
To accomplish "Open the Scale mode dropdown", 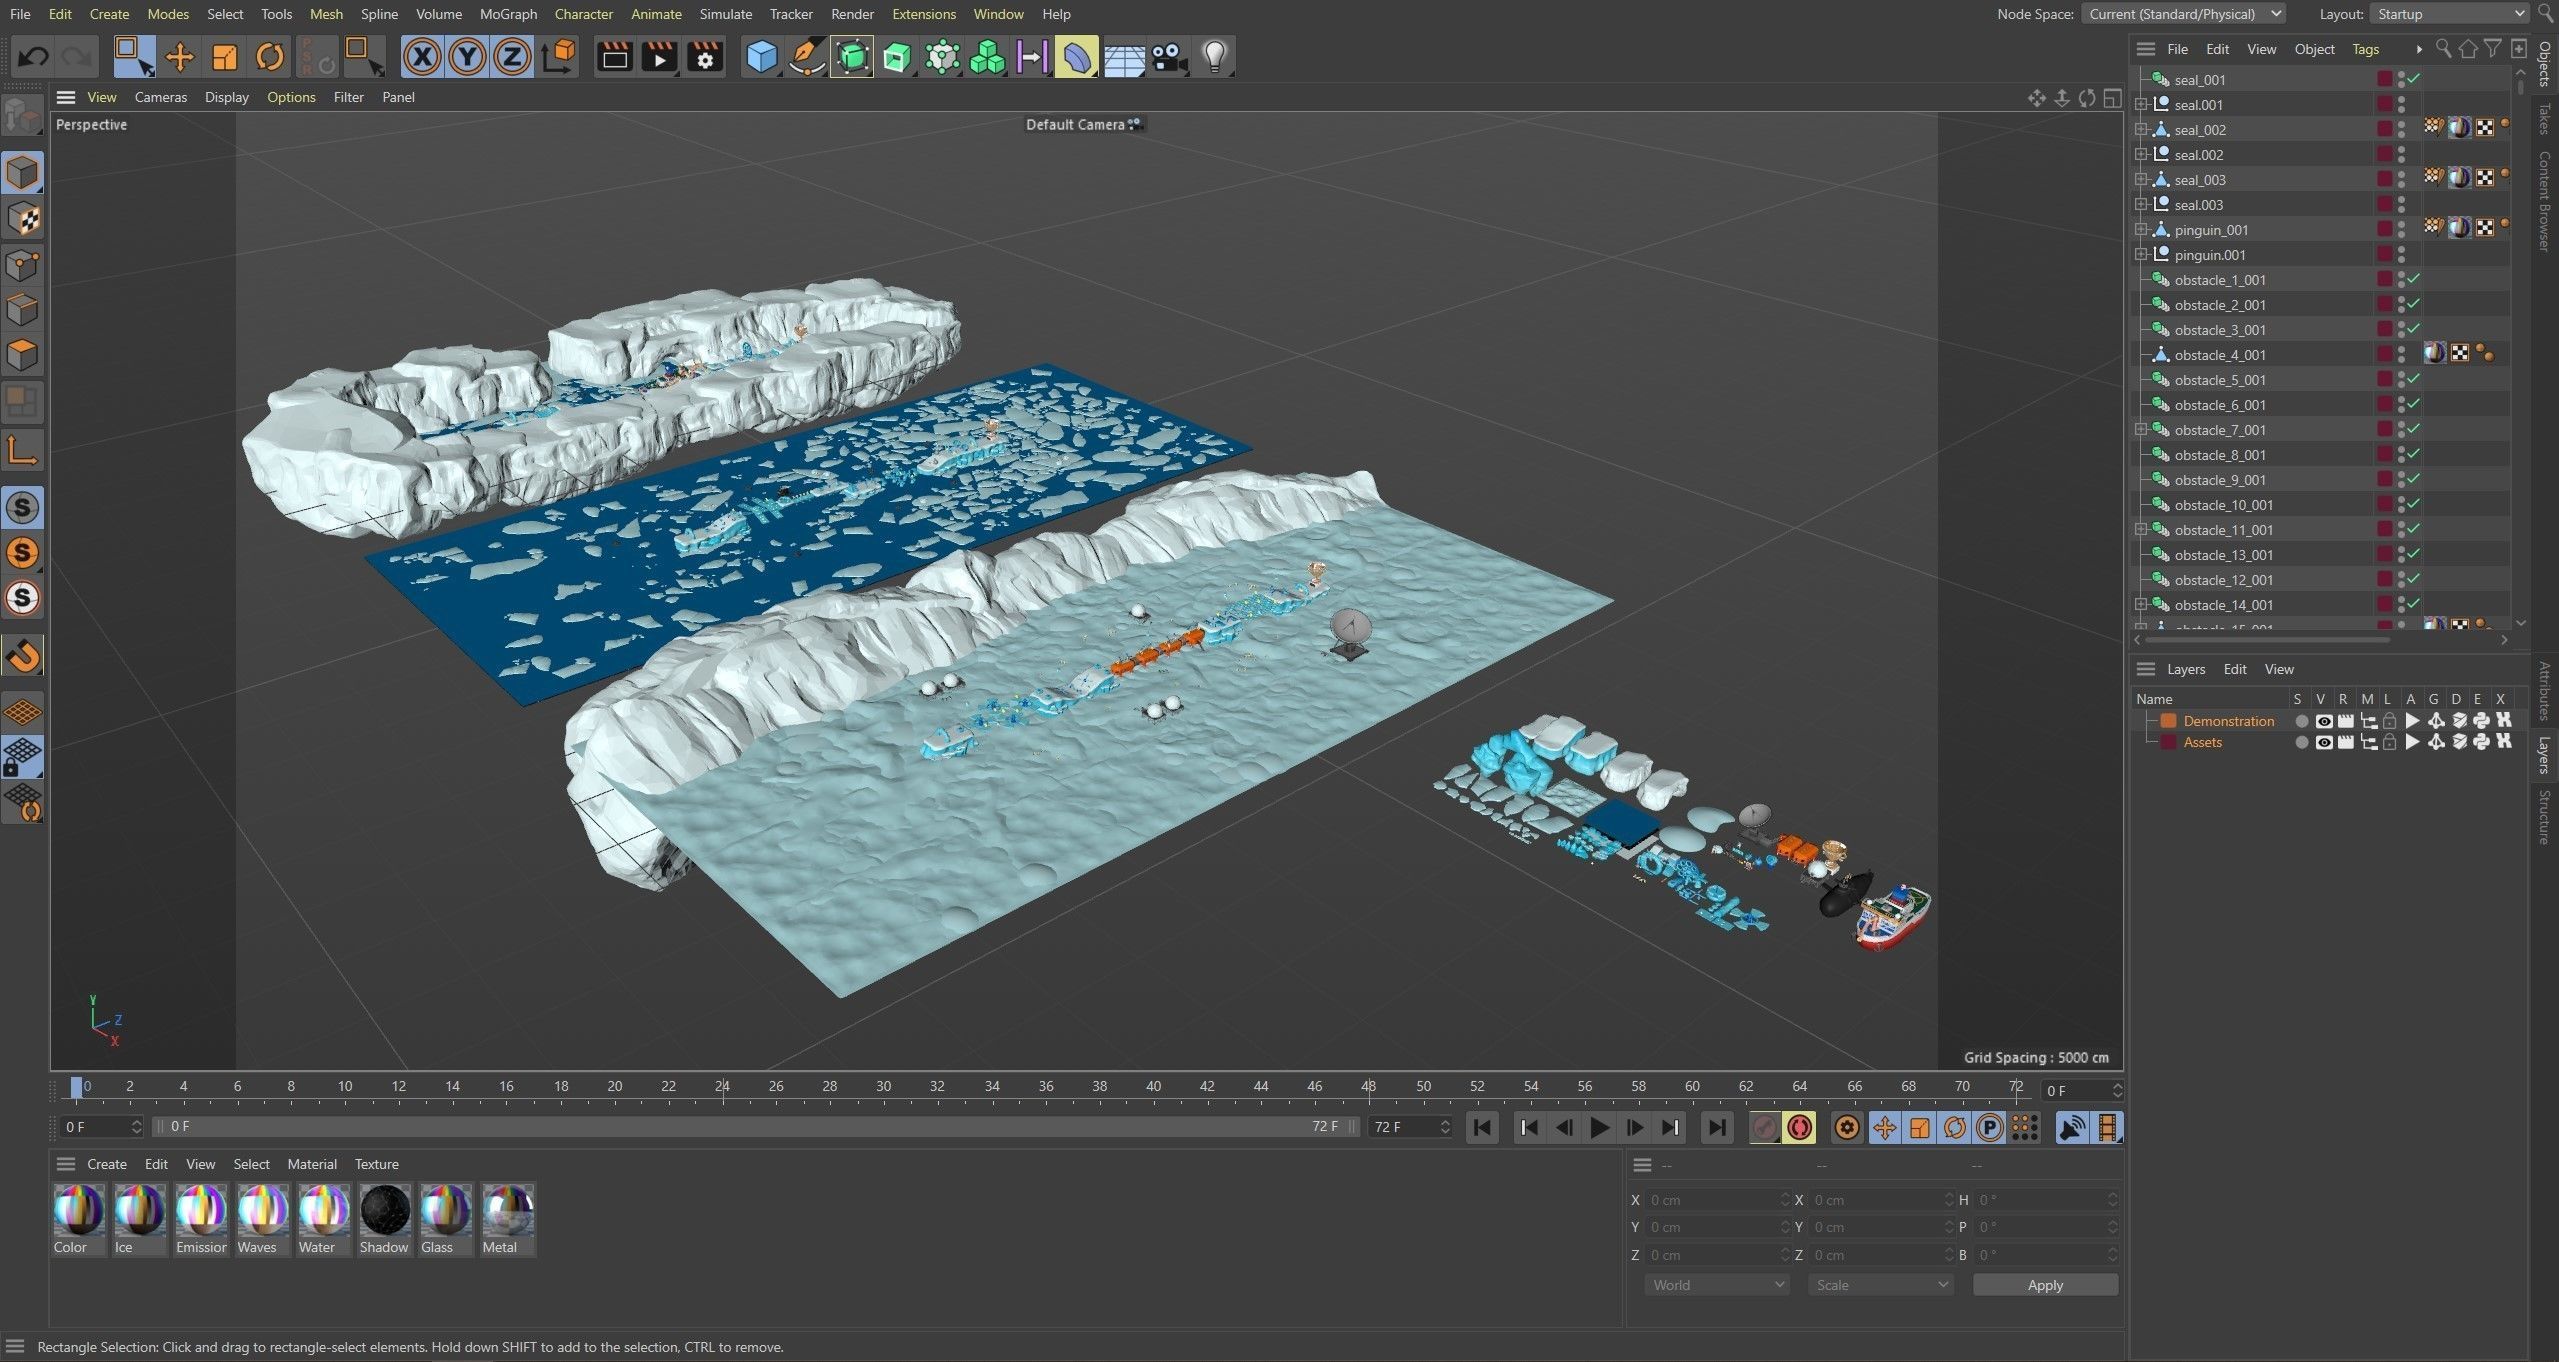I will click(x=1880, y=1285).
